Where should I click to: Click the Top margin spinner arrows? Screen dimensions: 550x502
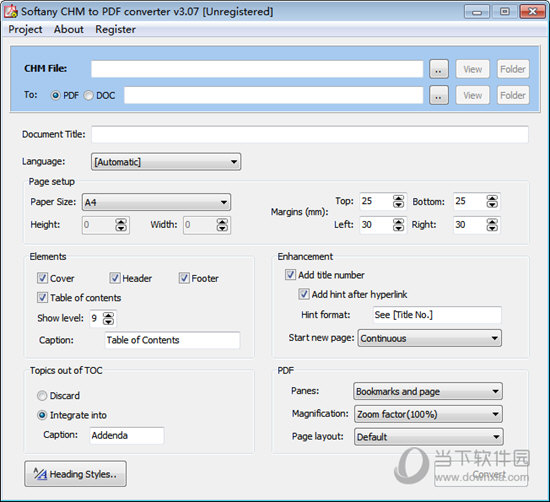tap(398, 201)
